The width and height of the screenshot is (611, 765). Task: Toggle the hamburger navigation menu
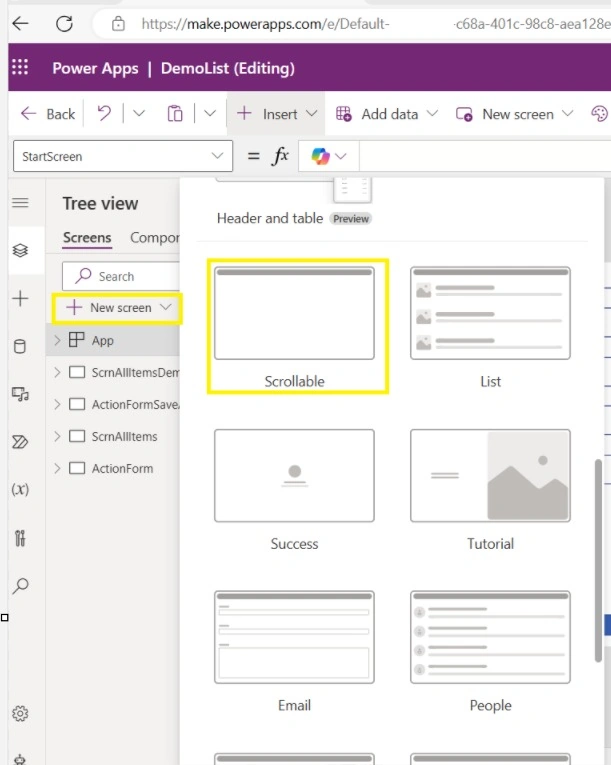pyautogui.click(x=20, y=202)
